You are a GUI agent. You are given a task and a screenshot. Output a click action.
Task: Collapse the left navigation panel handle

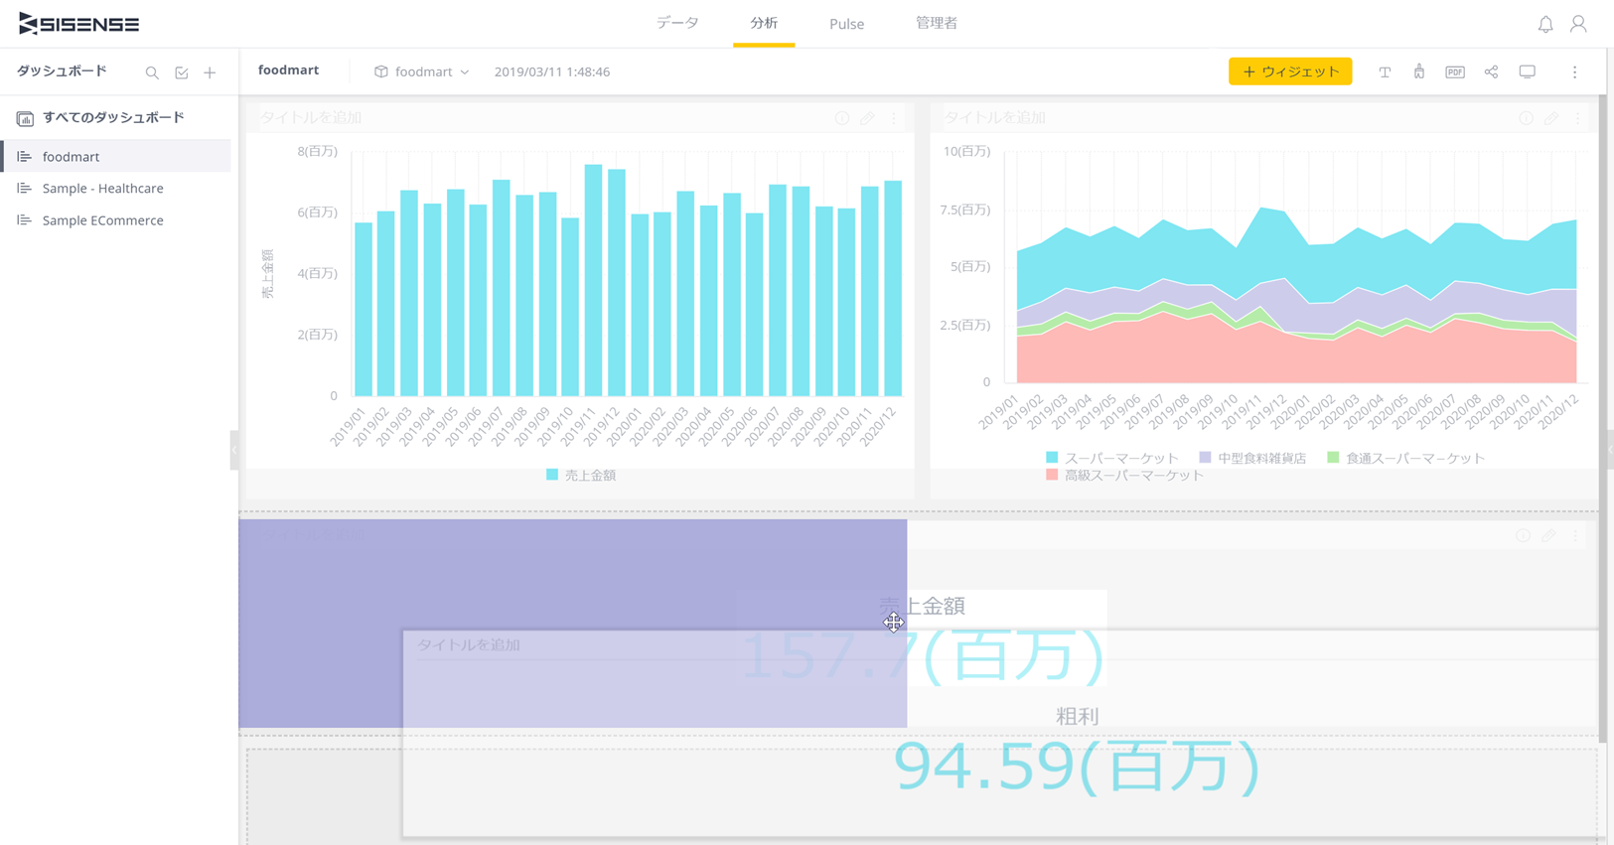coord(234,450)
